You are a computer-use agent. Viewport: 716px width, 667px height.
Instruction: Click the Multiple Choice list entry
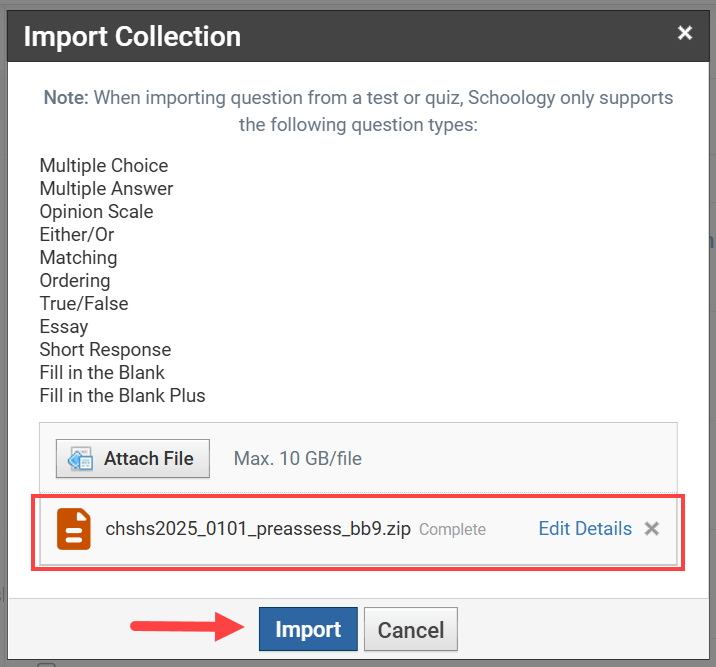(x=104, y=166)
